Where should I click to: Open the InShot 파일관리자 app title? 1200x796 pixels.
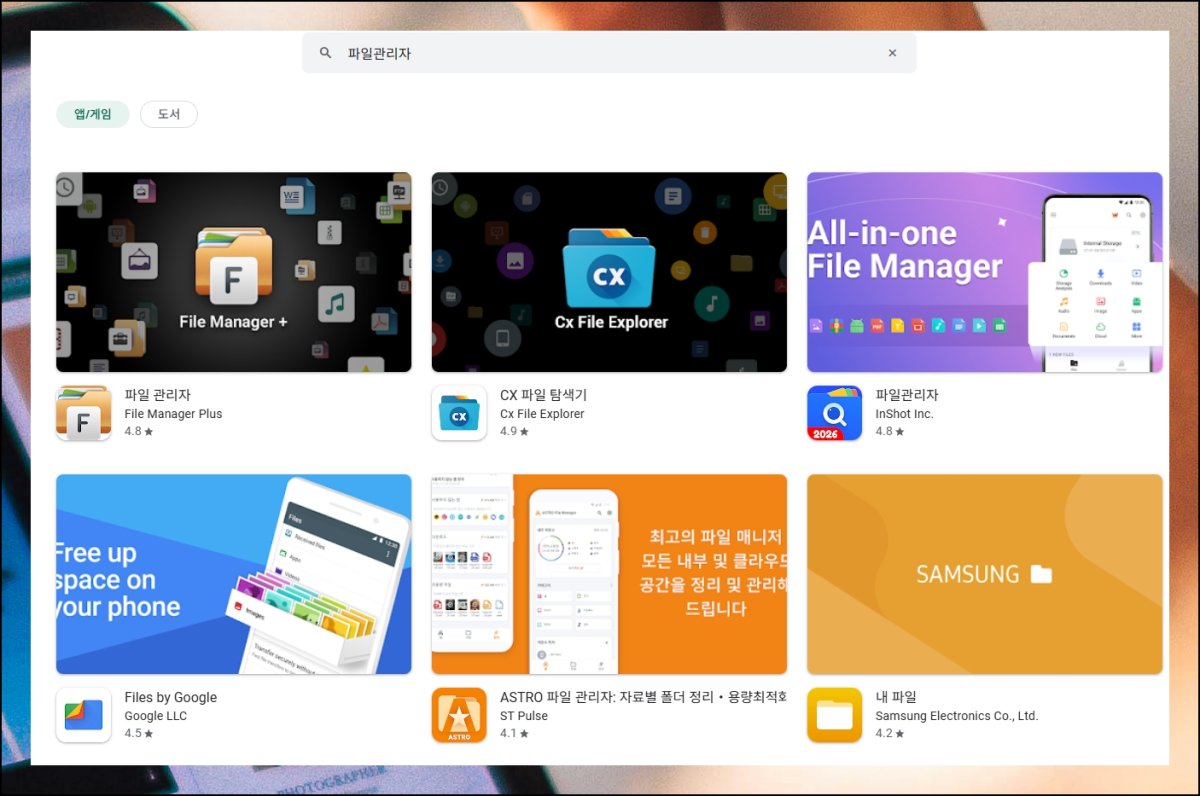pyautogui.click(x=907, y=395)
